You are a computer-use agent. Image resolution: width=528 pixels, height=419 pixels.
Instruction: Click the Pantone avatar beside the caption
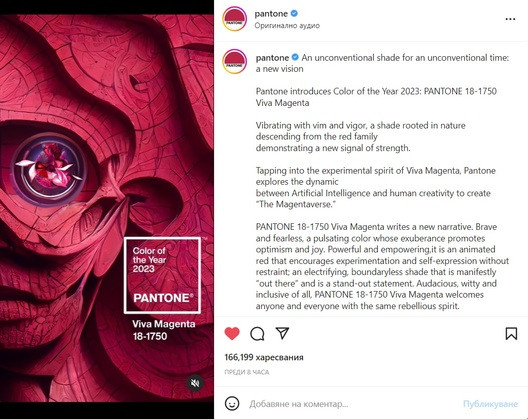pyautogui.click(x=235, y=62)
